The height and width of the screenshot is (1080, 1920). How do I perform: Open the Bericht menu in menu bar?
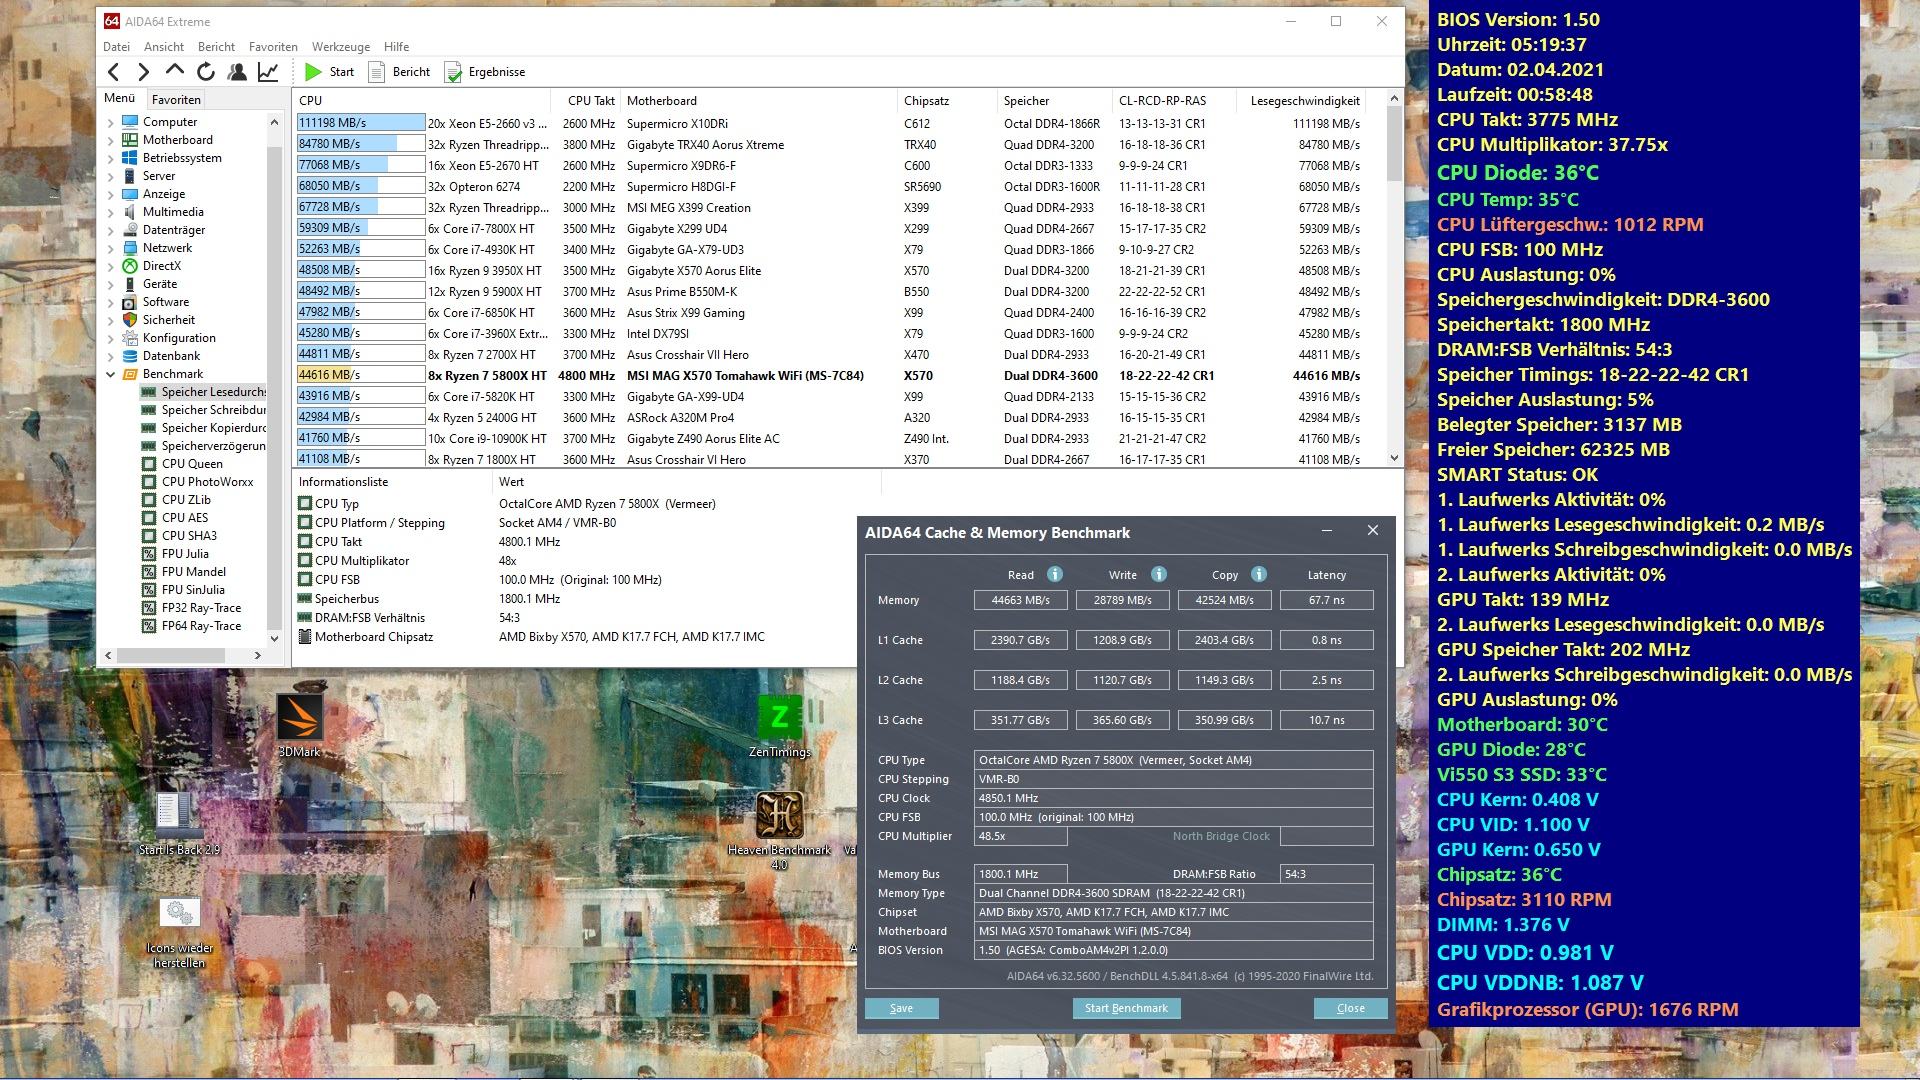[216, 47]
